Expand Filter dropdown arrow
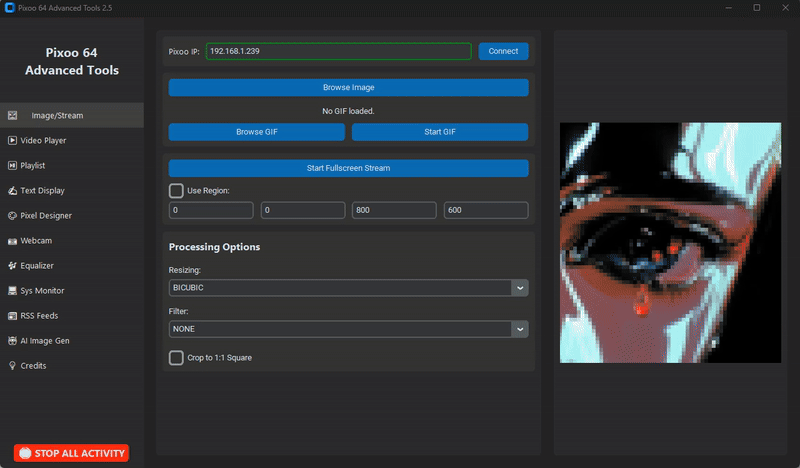This screenshot has width=800, height=468. click(x=520, y=329)
